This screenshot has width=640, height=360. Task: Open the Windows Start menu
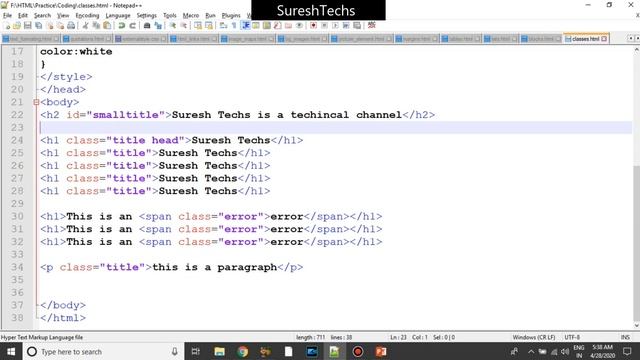click(x=11, y=351)
